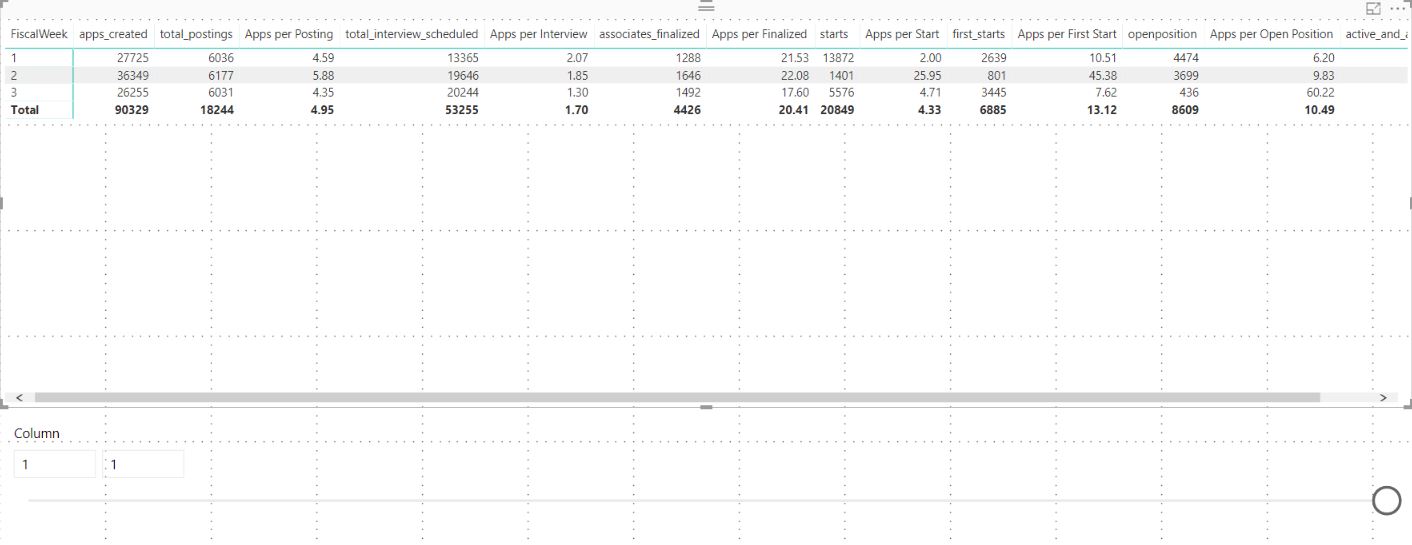Screen dimensions: 1412x545
Task: Click the starts column header
Action: coord(834,34)
